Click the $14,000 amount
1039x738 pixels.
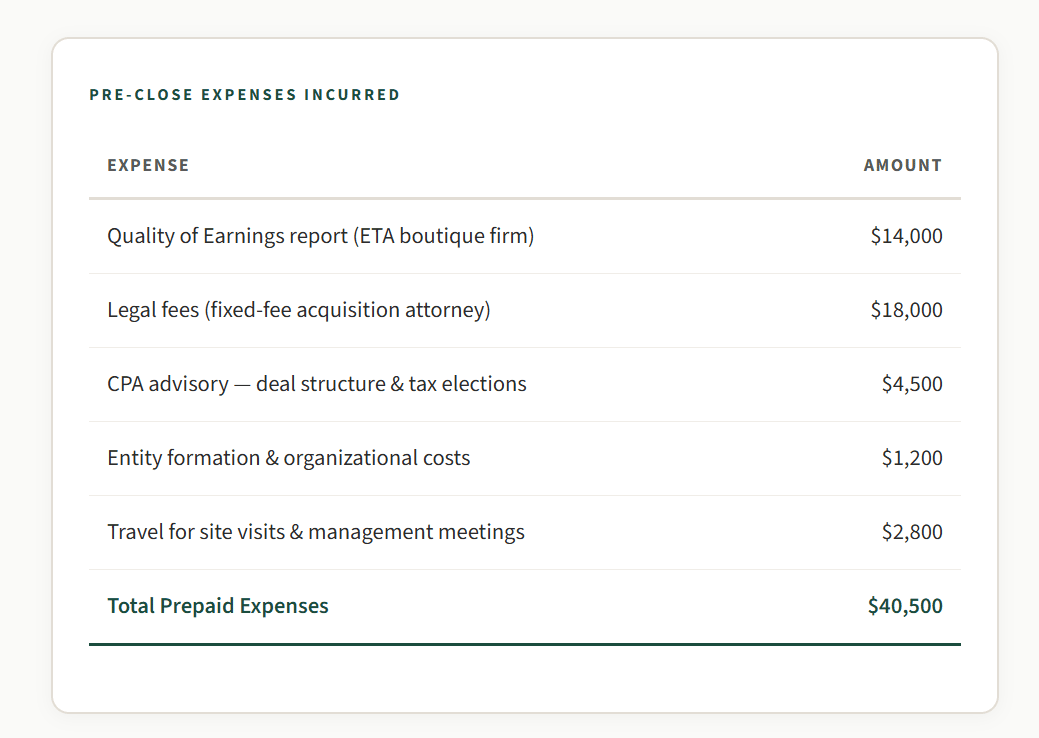click(906, 237)
